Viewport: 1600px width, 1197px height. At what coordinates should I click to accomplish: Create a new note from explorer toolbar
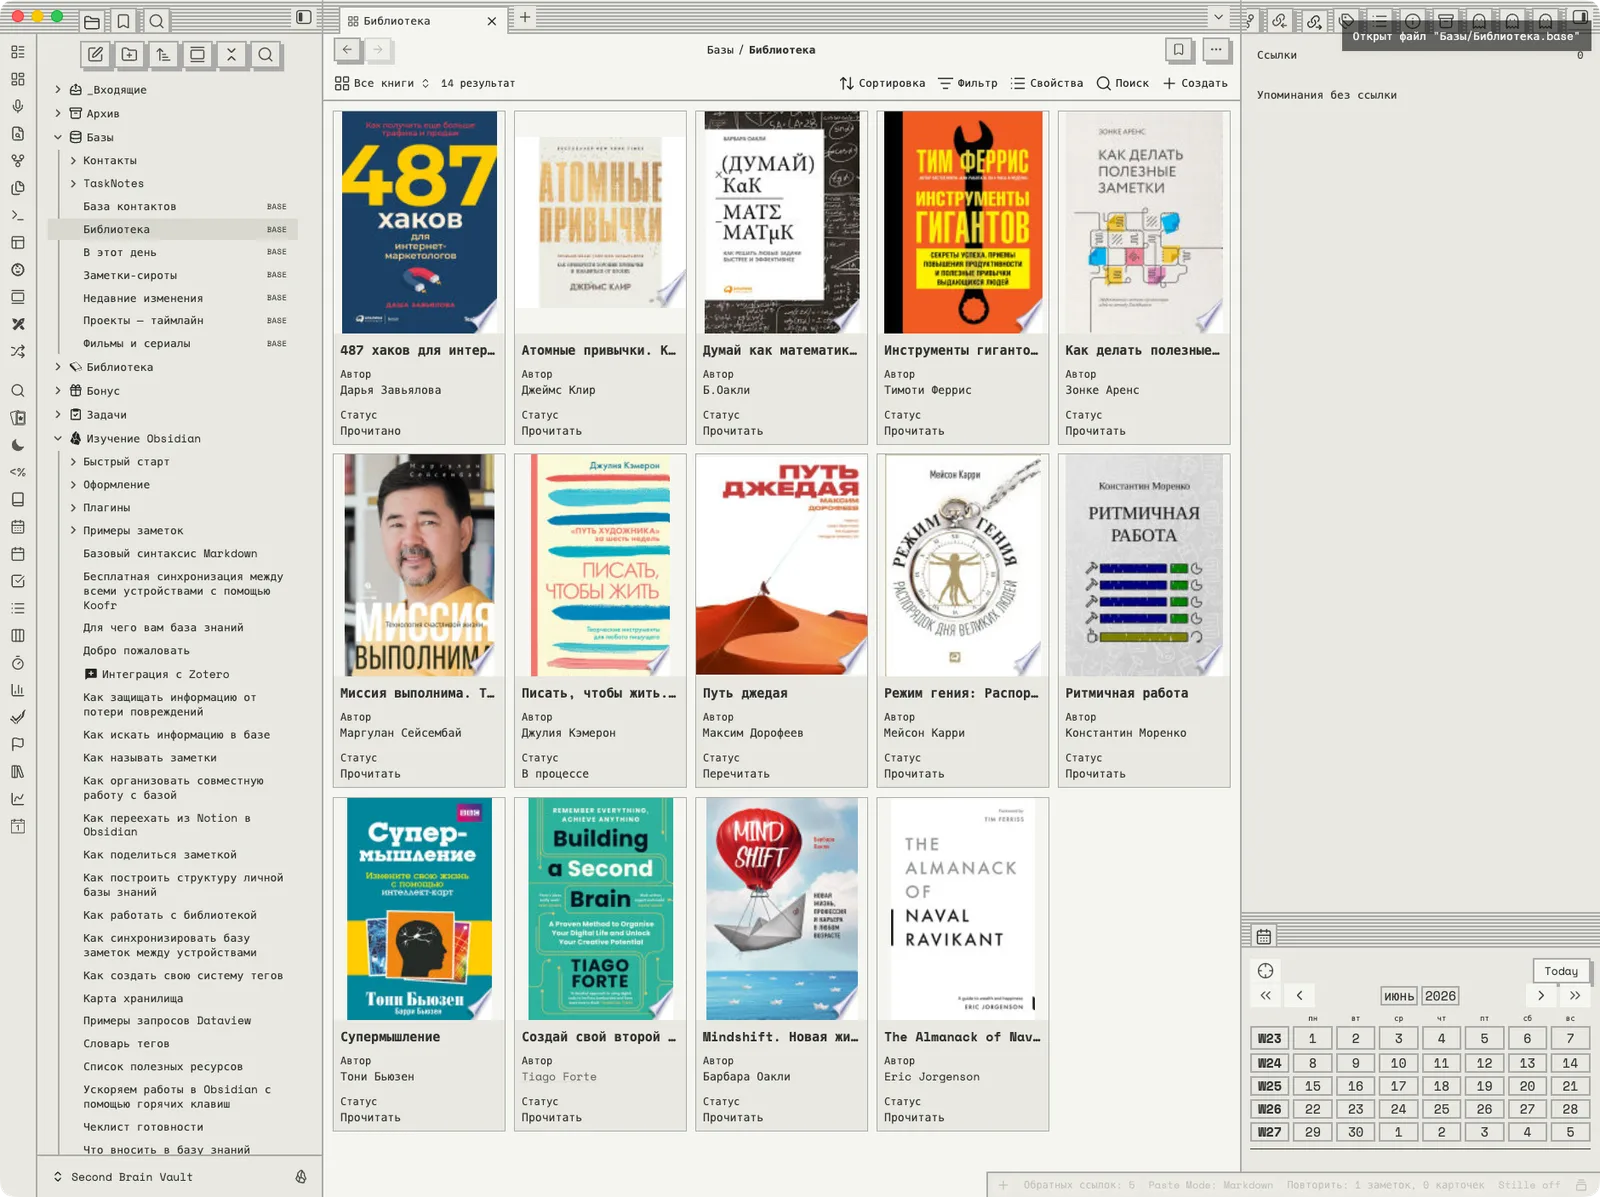coord(96,55)
